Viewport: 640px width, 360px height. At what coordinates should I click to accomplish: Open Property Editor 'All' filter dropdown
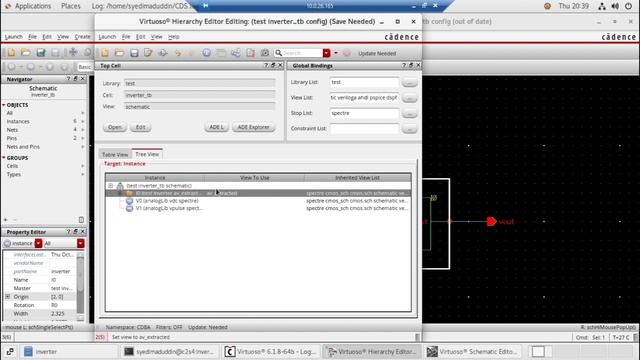80,243
